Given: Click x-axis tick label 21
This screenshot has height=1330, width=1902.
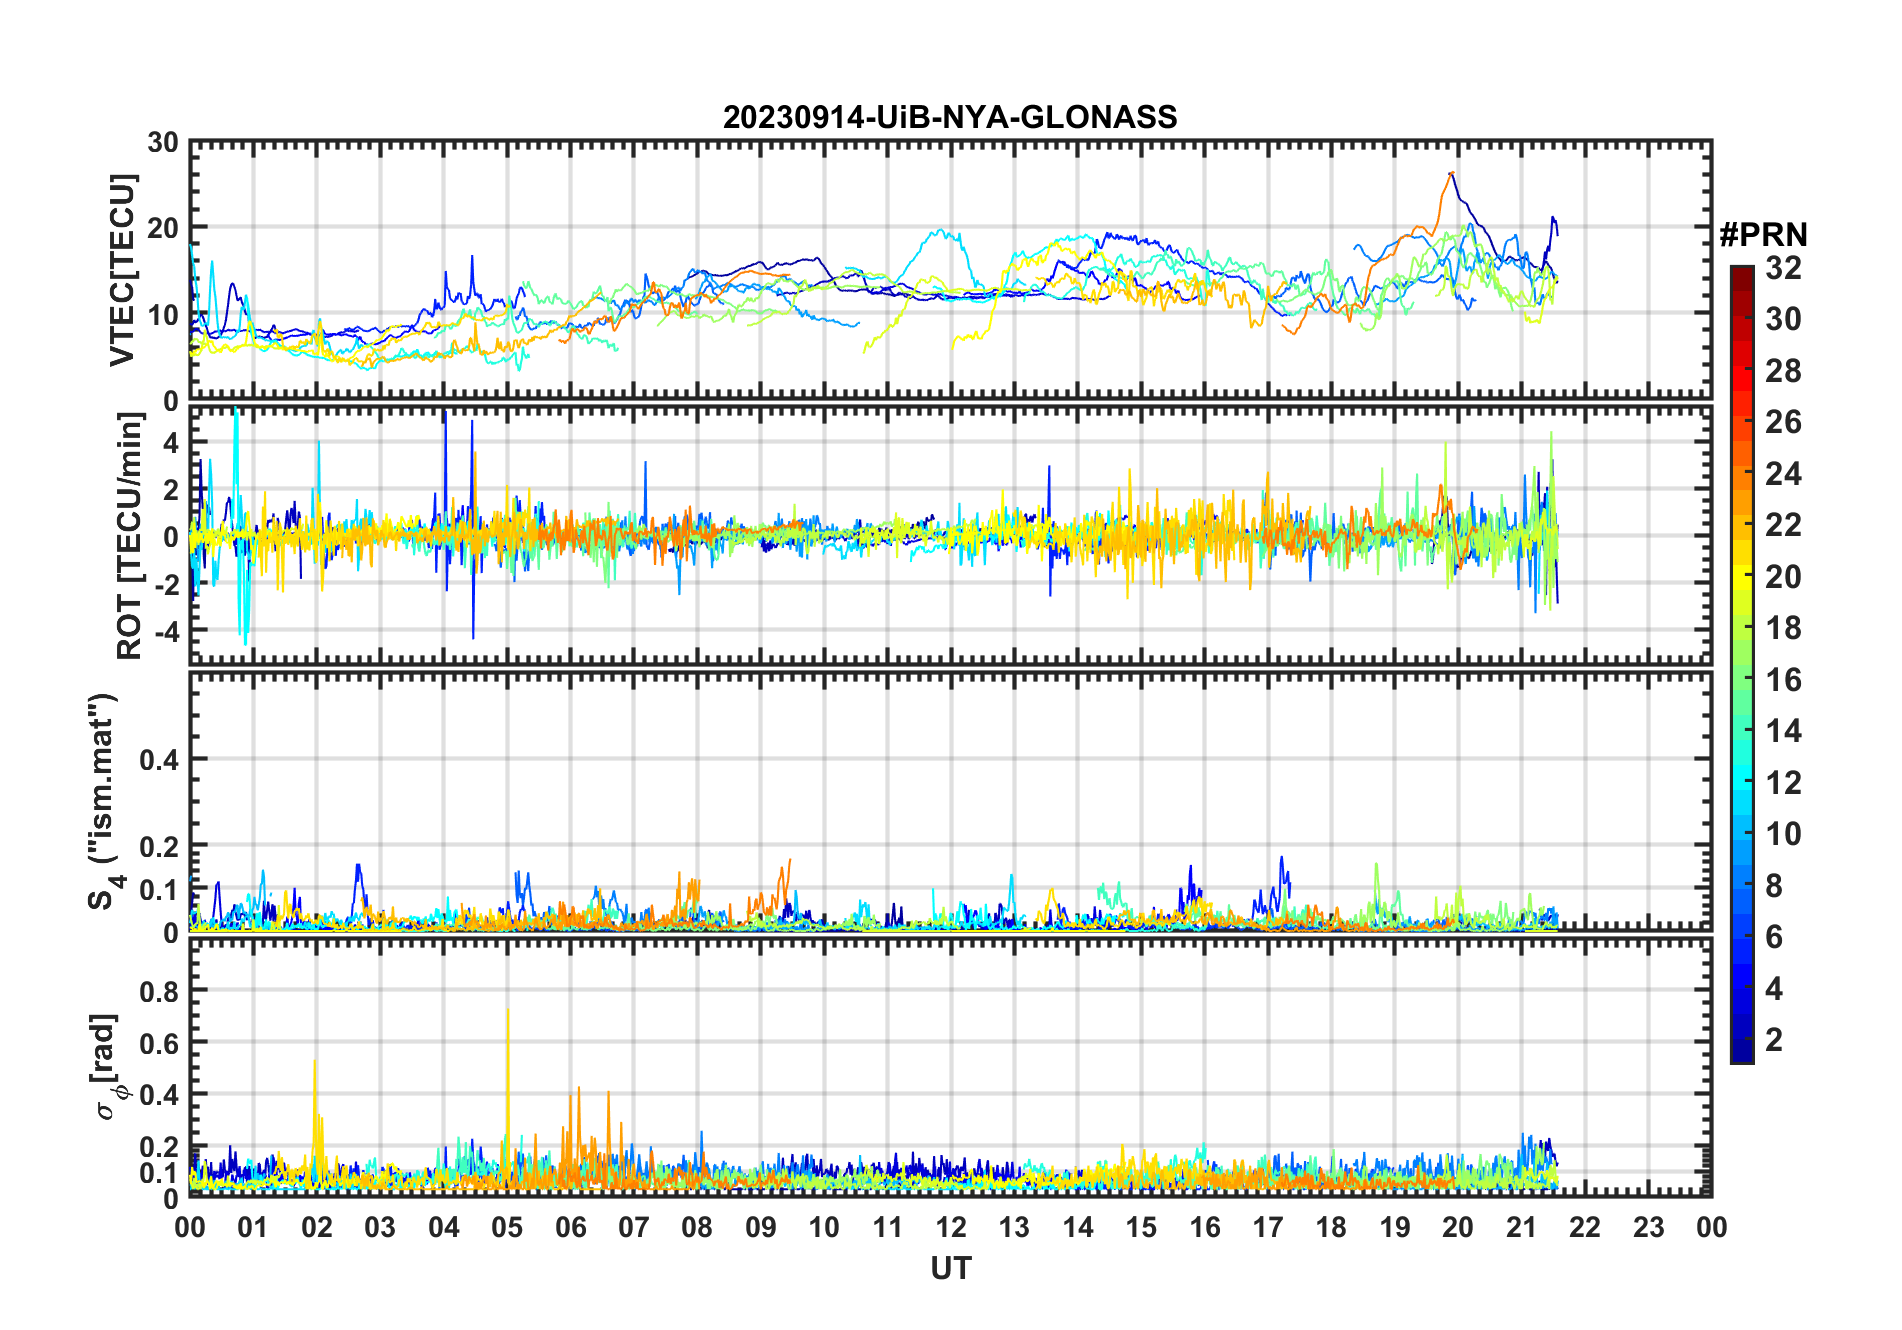Looking at the screenshot, I should (1521, 1227).
